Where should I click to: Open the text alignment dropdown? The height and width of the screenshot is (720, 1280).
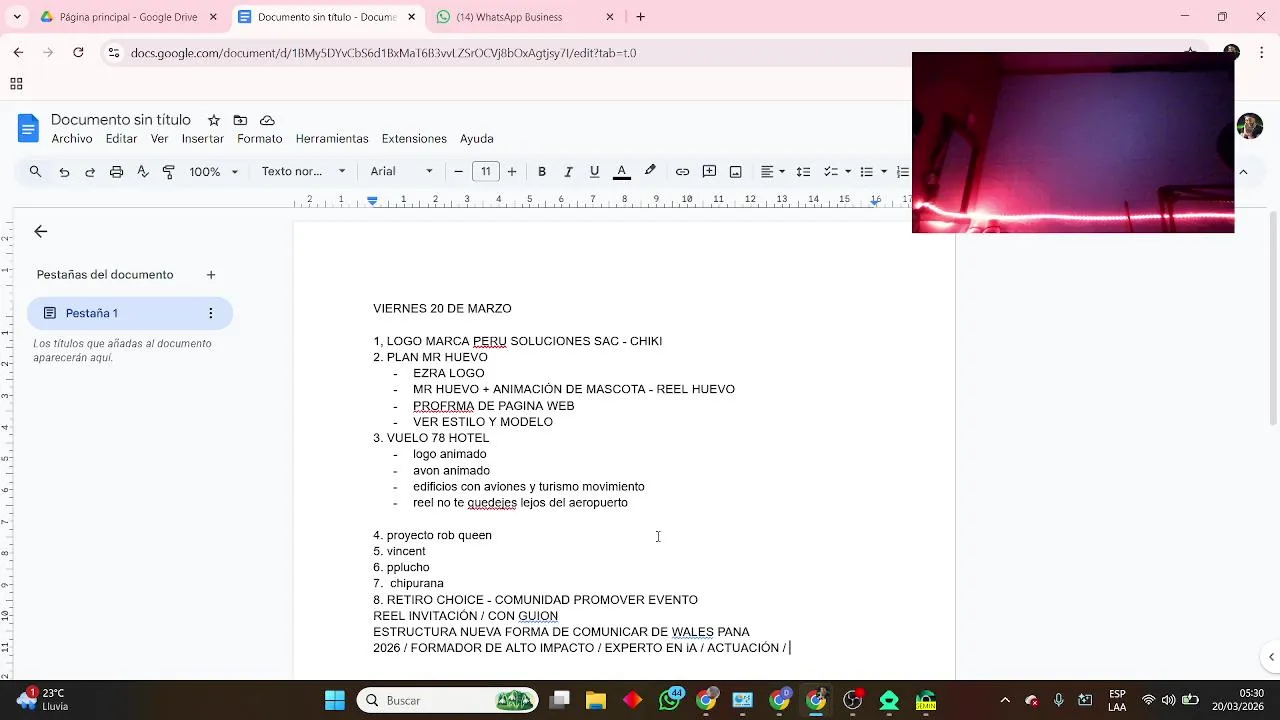(x=773, y=172)
